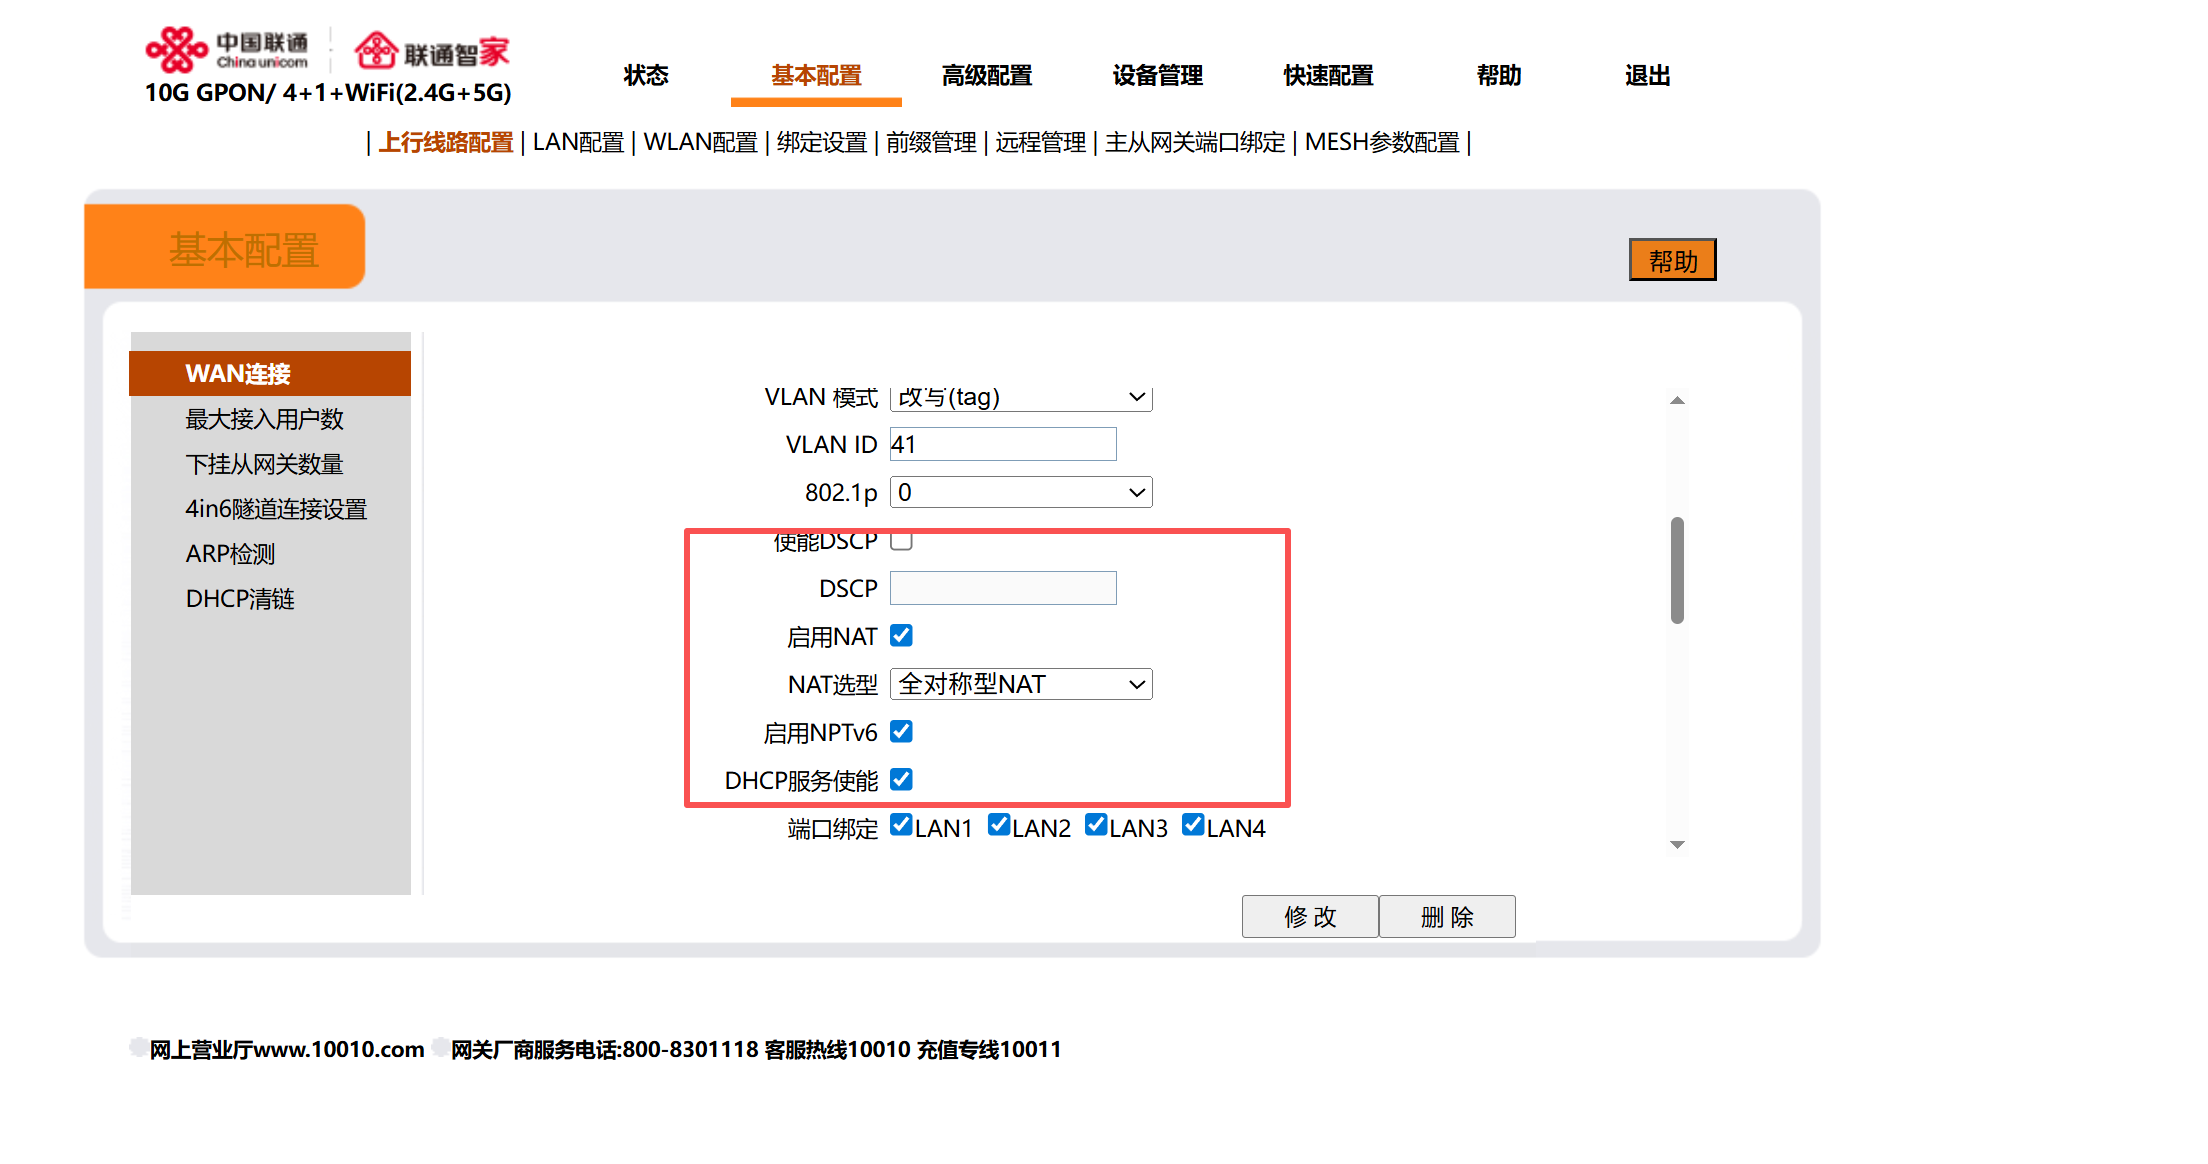Uncheck LAN1 port binding
The height and width of the screenshot is (1164, 2208).
[x=901, y=825]
